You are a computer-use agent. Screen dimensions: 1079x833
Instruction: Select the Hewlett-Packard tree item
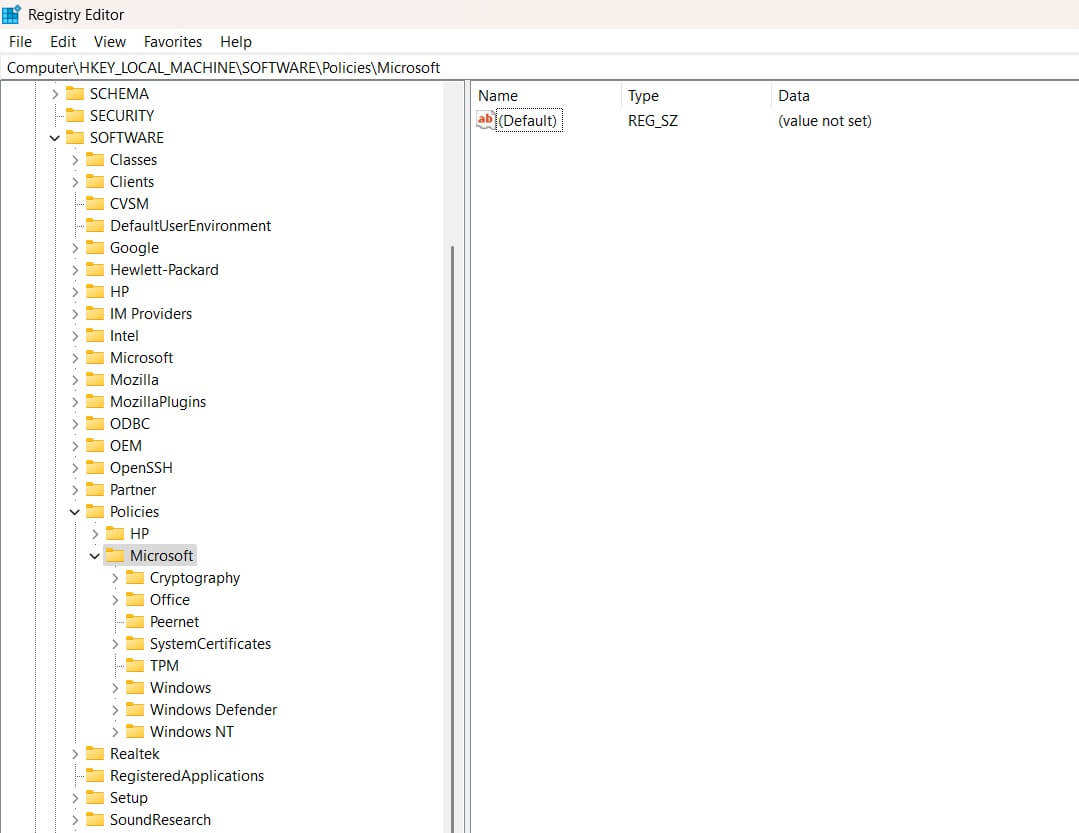(165, 269)
